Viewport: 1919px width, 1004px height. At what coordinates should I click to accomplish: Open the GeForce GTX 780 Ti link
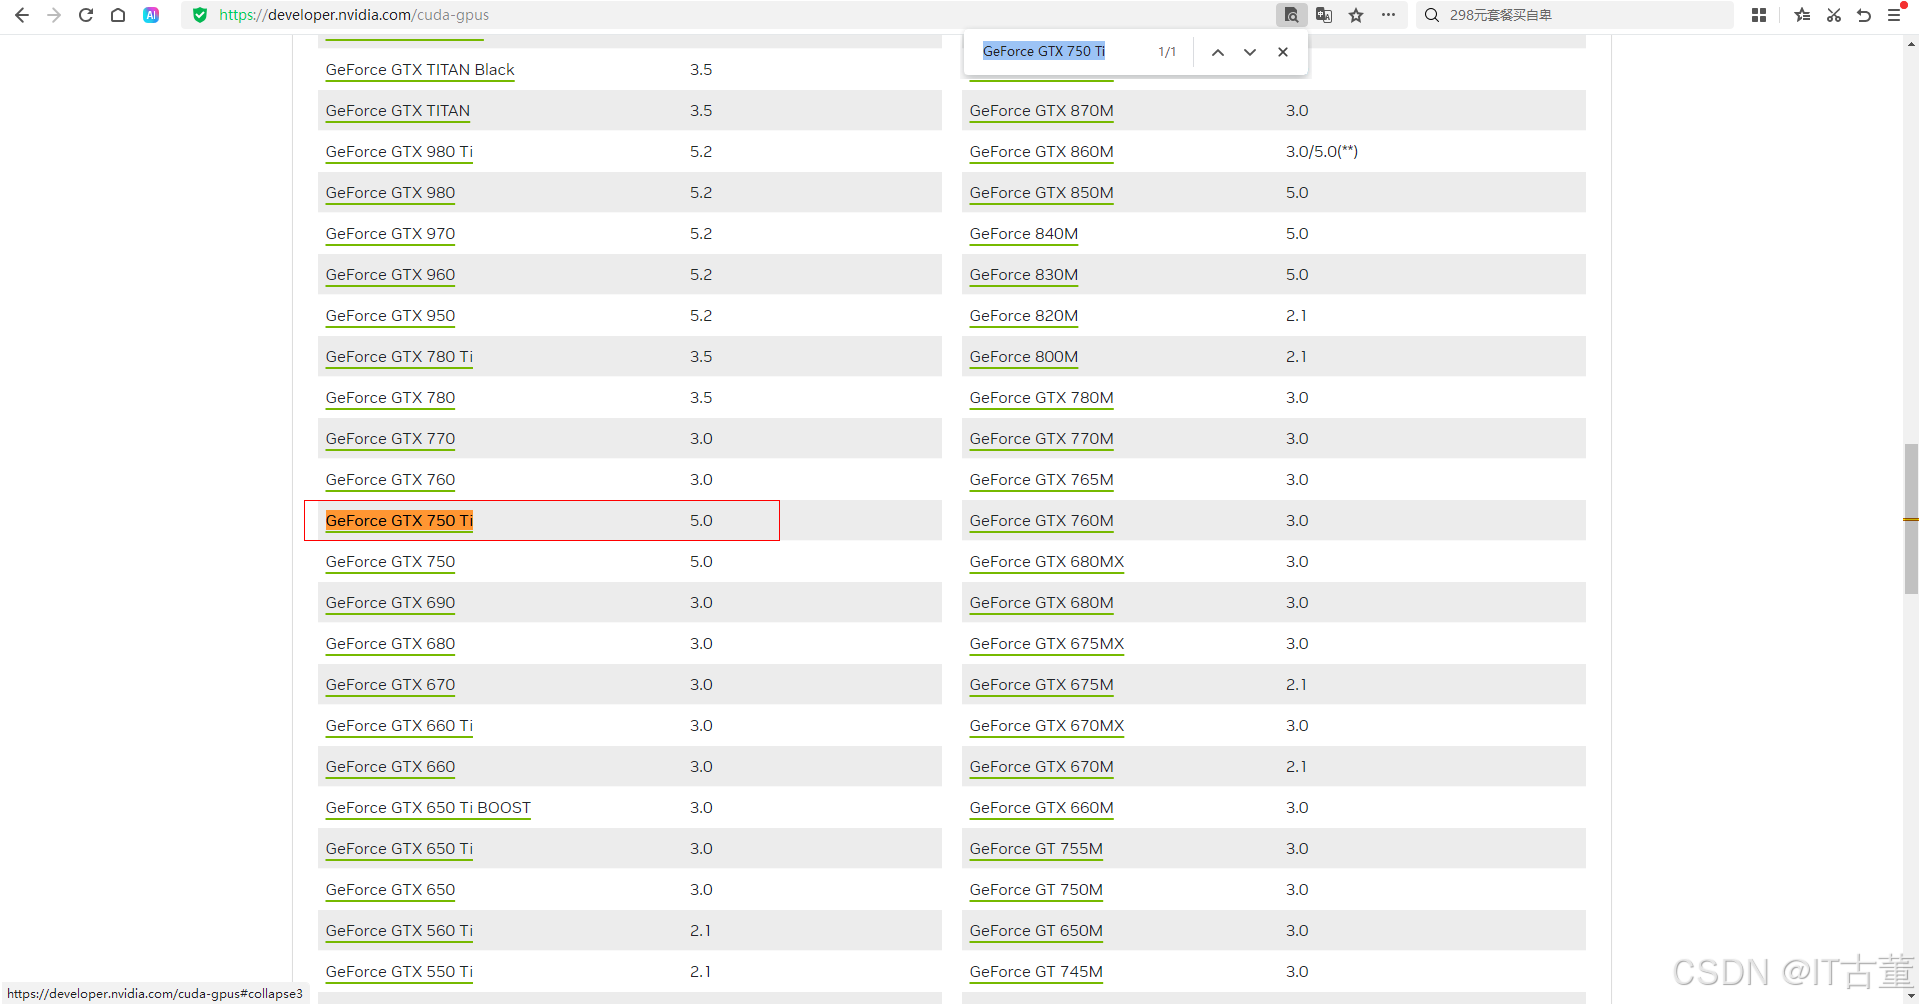pos(399,357)
